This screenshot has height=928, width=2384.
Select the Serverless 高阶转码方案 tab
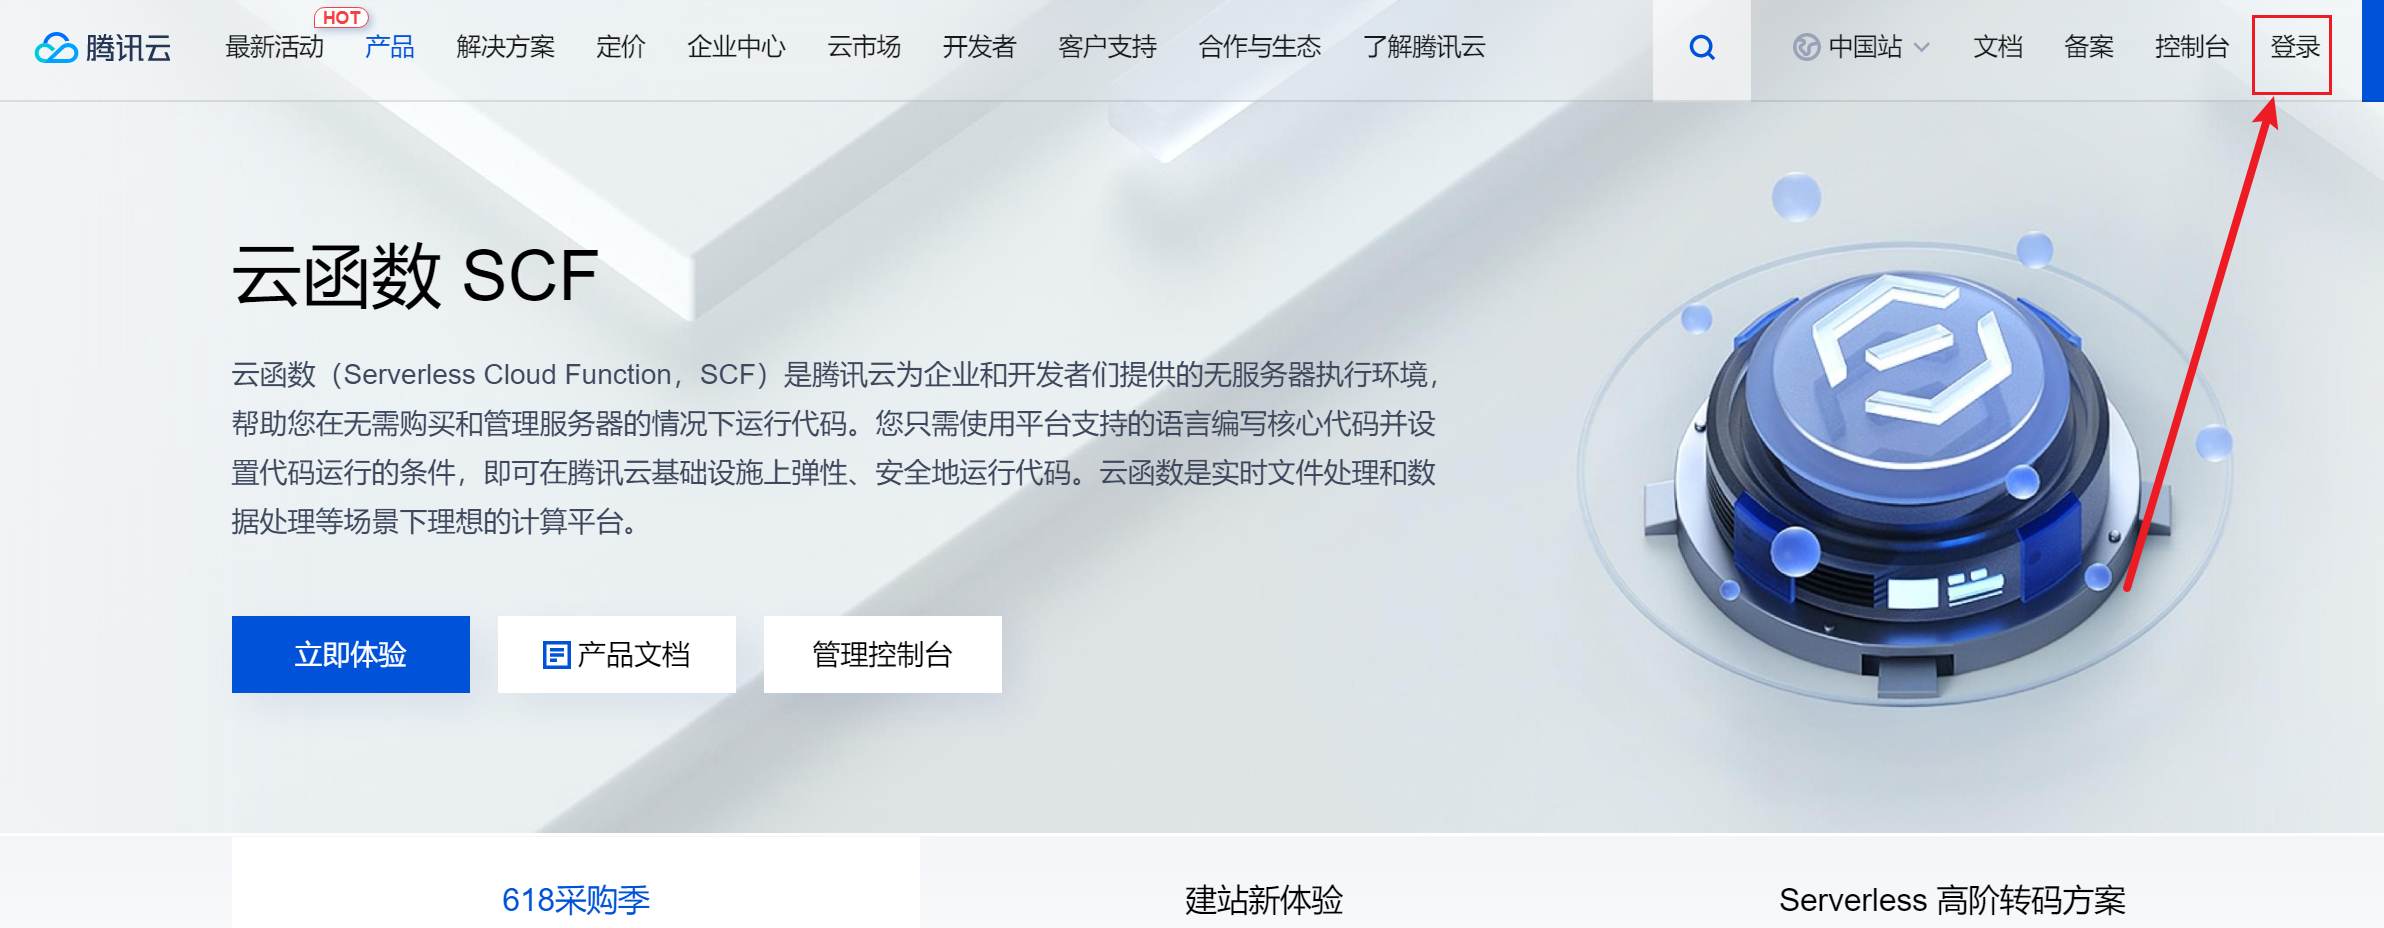1952,899
